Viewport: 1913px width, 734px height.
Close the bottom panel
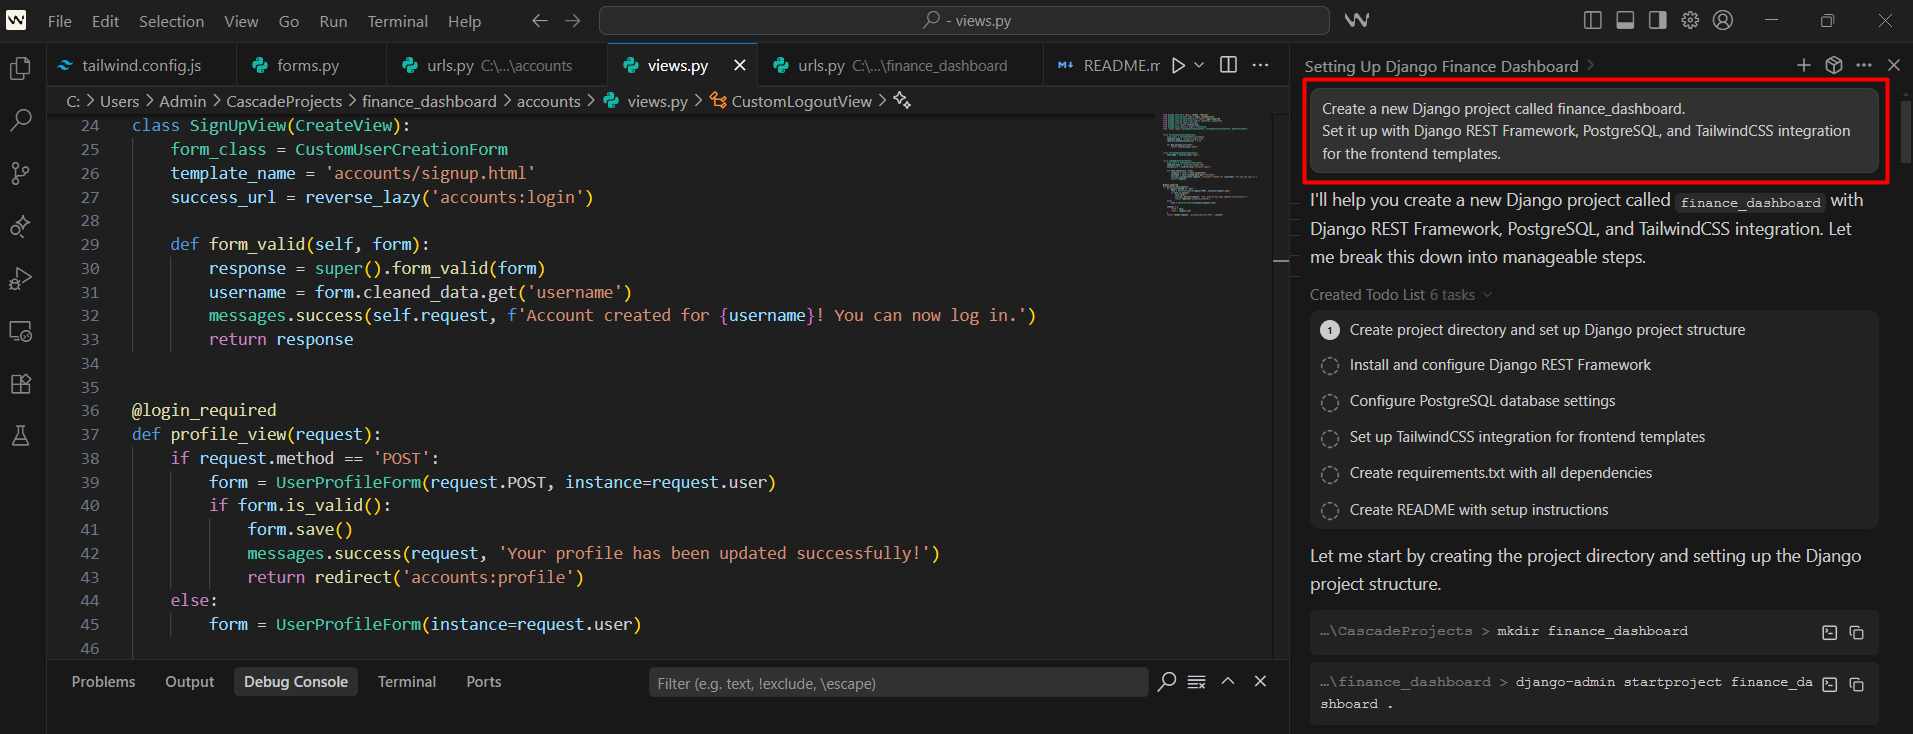pyautogui.click(x=1260, y=681)
